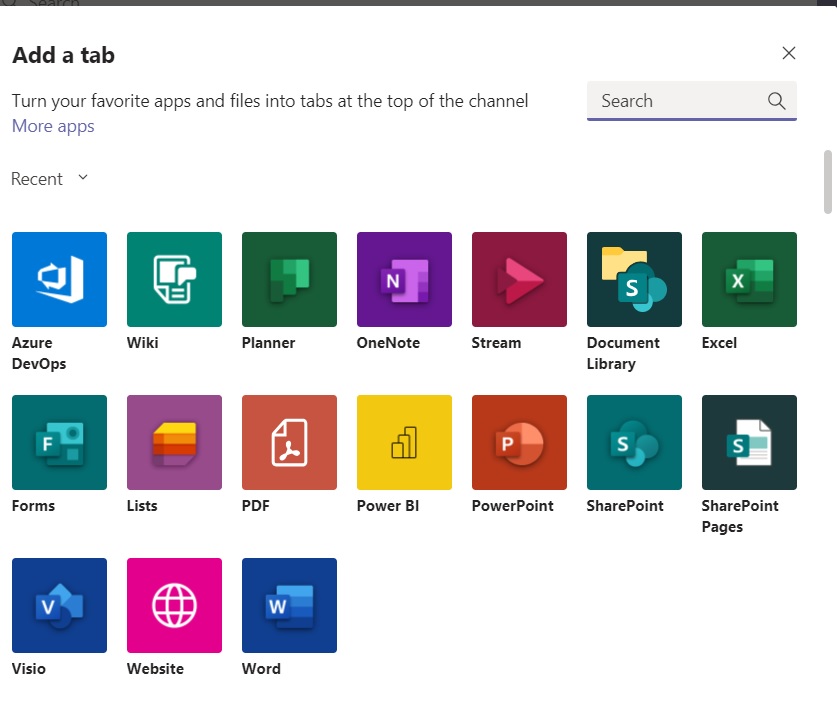Add an Excel tab

(x=749, y=279)
